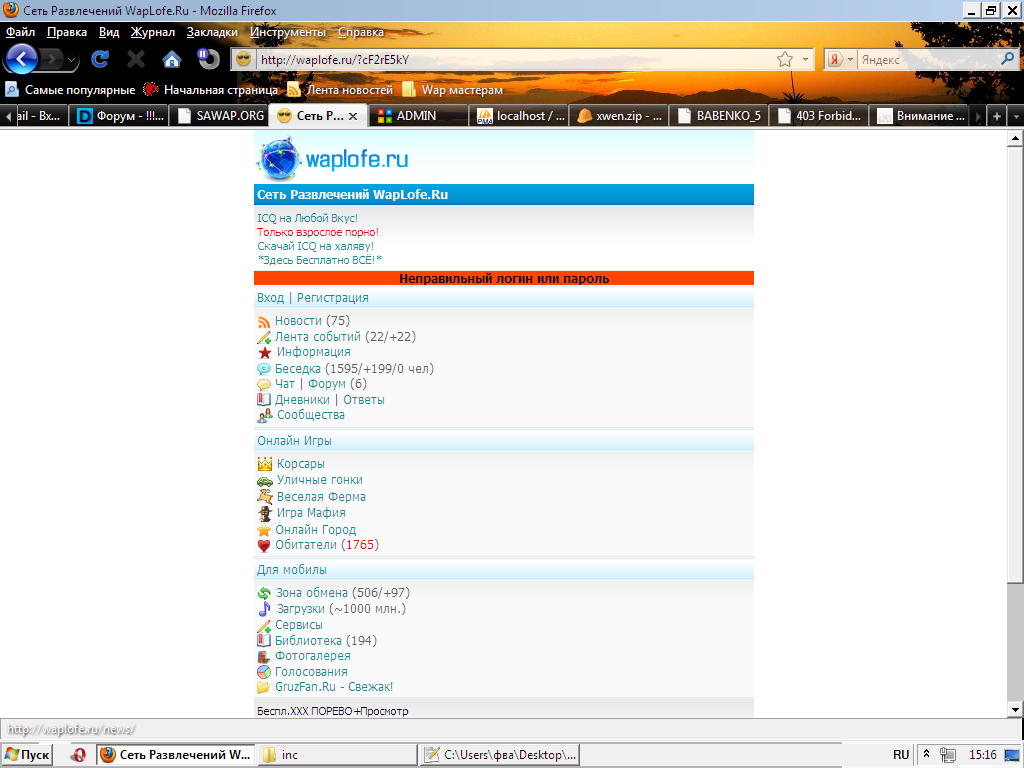The image size is (1024, 768).
Task: Open the Форум link
Action: click(x=327, y=384)
